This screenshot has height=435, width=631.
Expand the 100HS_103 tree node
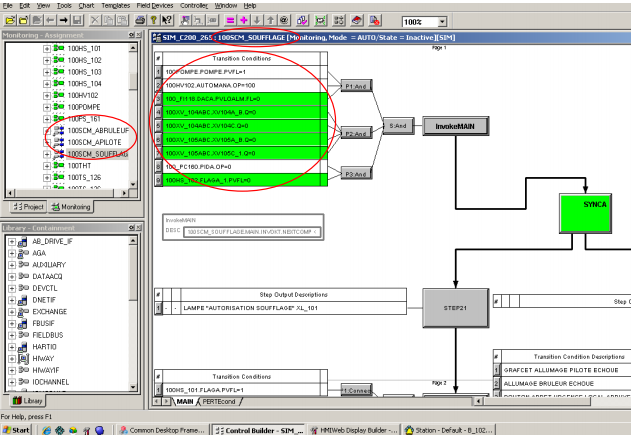coord(47,72)
